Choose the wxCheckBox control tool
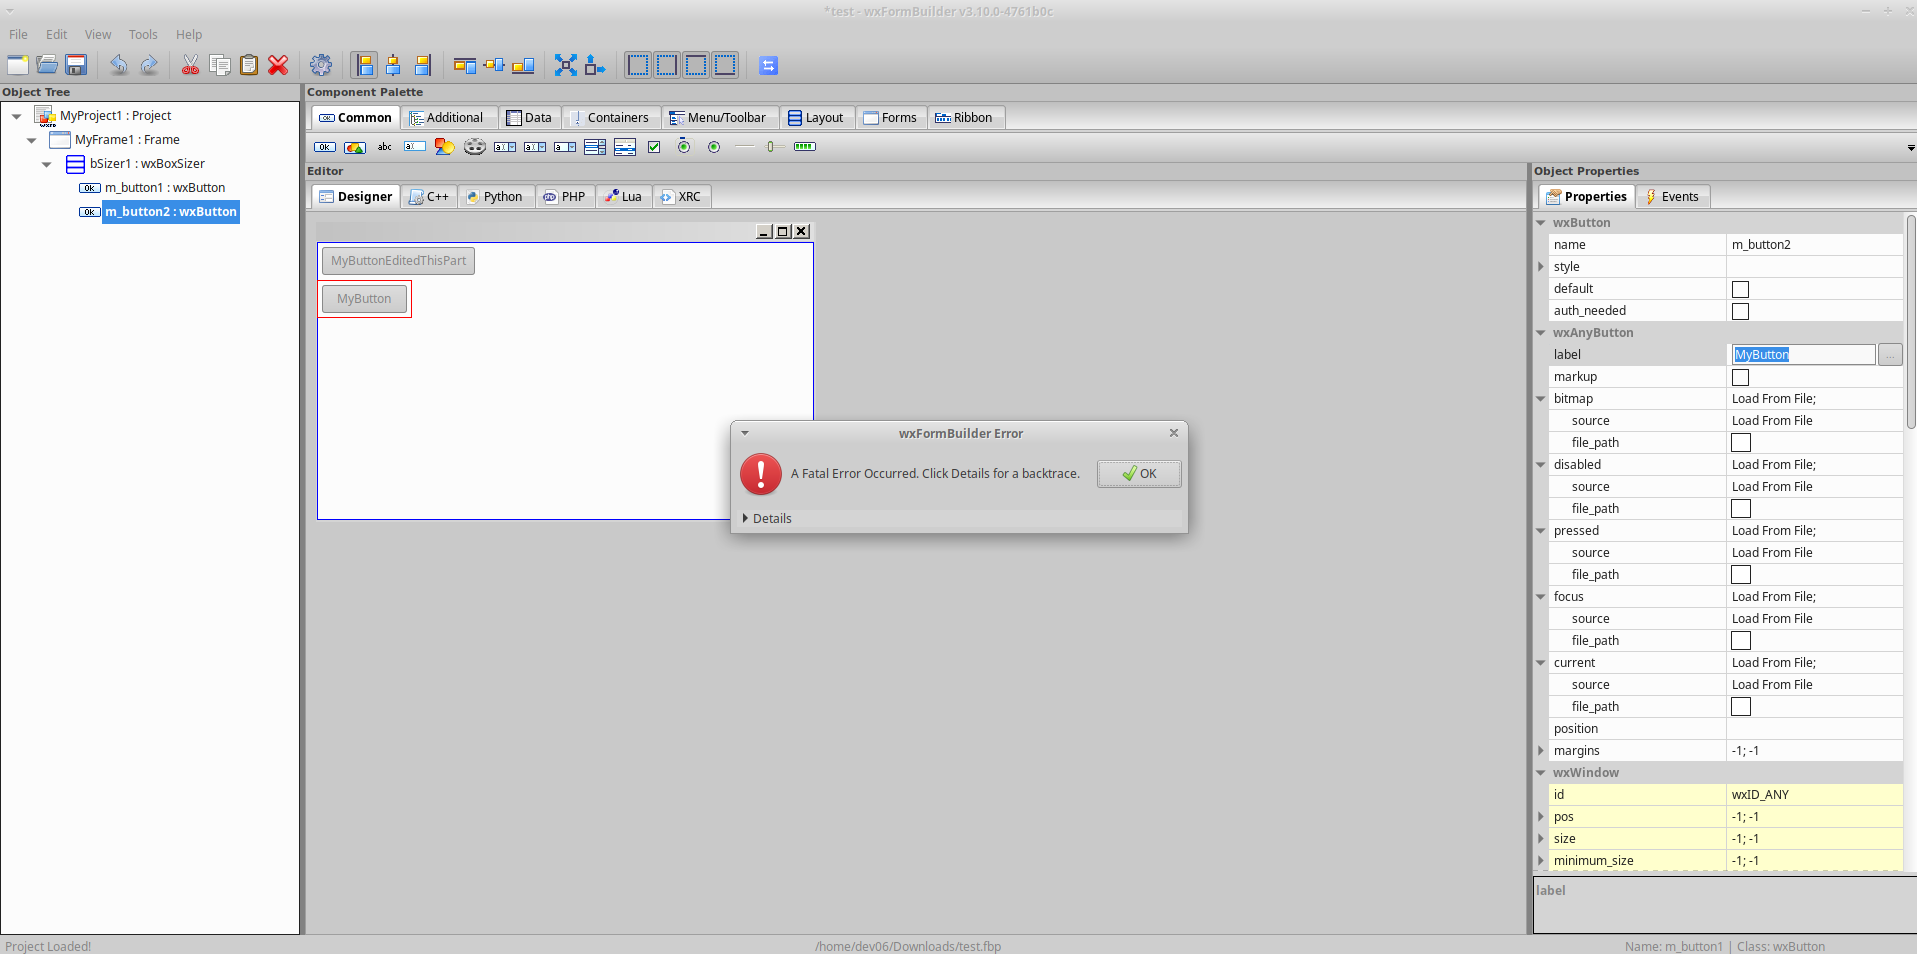The height and width of the screenshot is (954, 1917). tap(654, 146)
